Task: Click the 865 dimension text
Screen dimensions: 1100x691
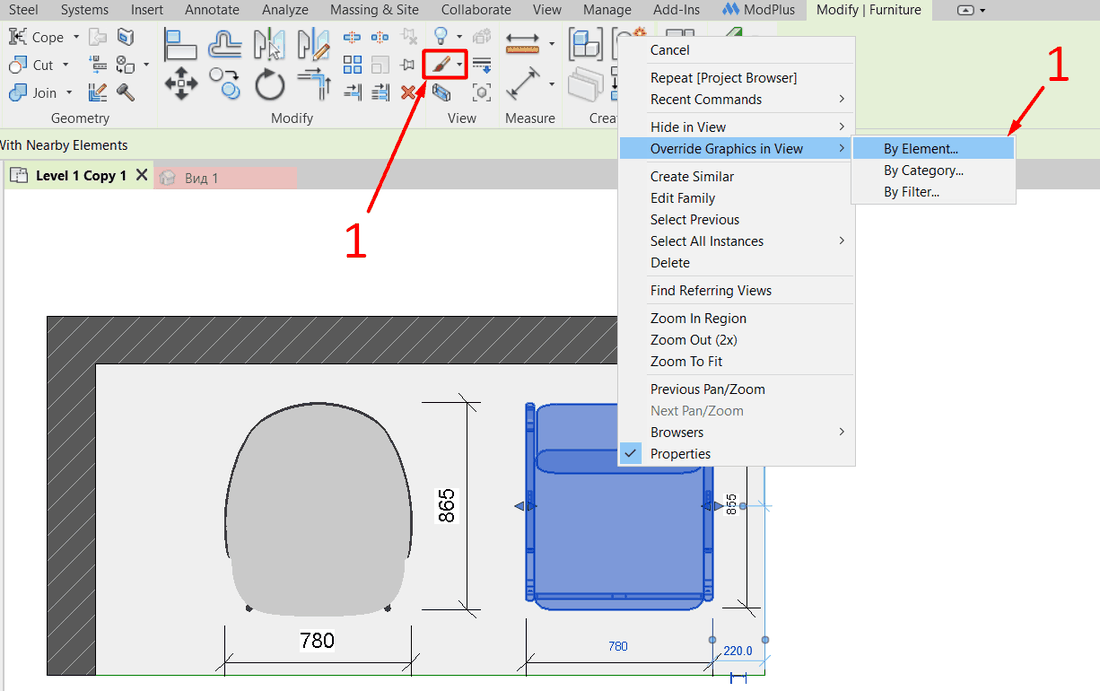Action: pyautogui.click(x=446, y=506)
